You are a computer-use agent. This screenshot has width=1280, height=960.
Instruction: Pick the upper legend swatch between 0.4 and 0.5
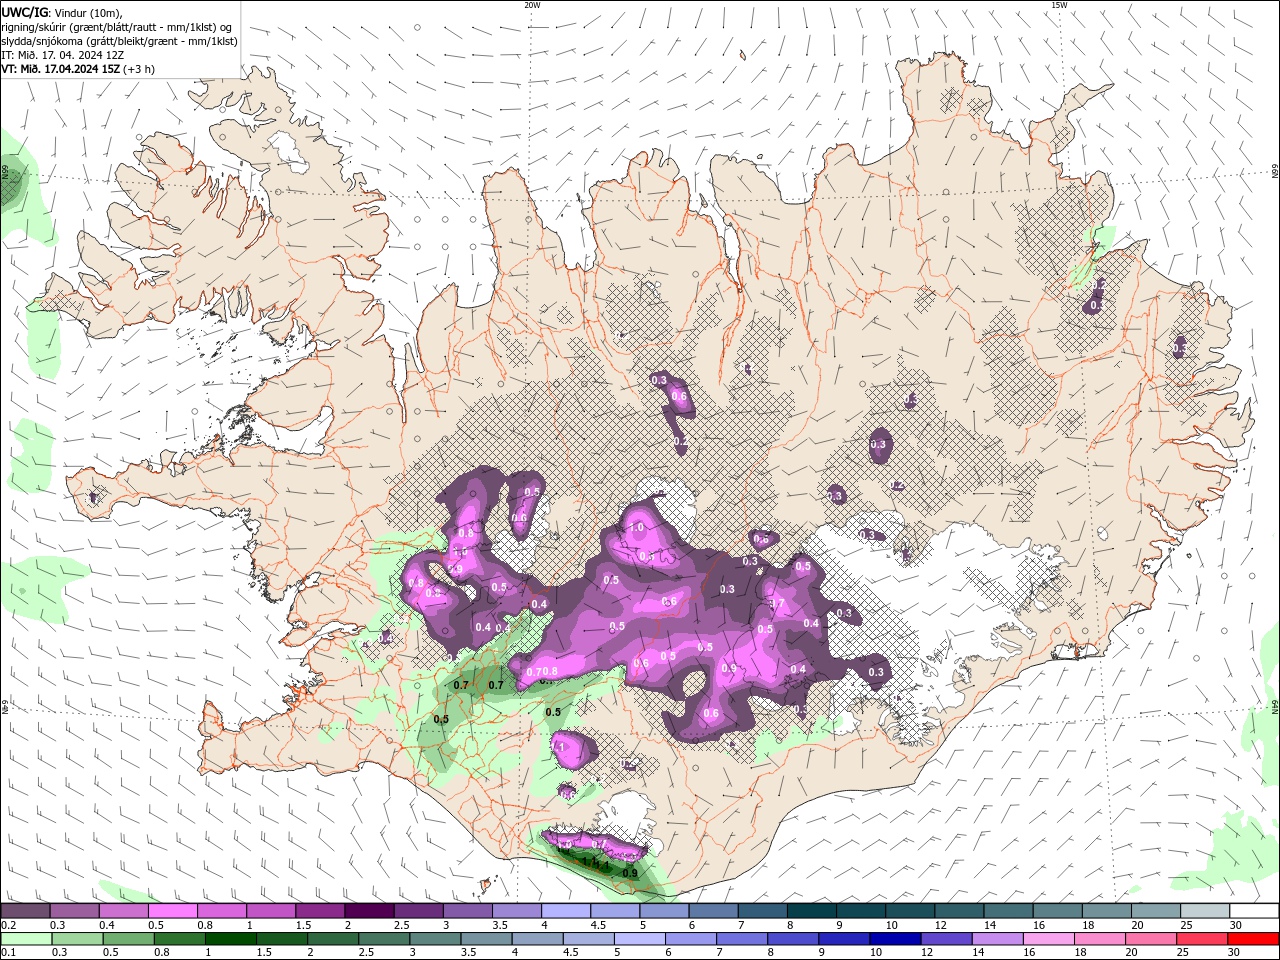click(123, 911)
